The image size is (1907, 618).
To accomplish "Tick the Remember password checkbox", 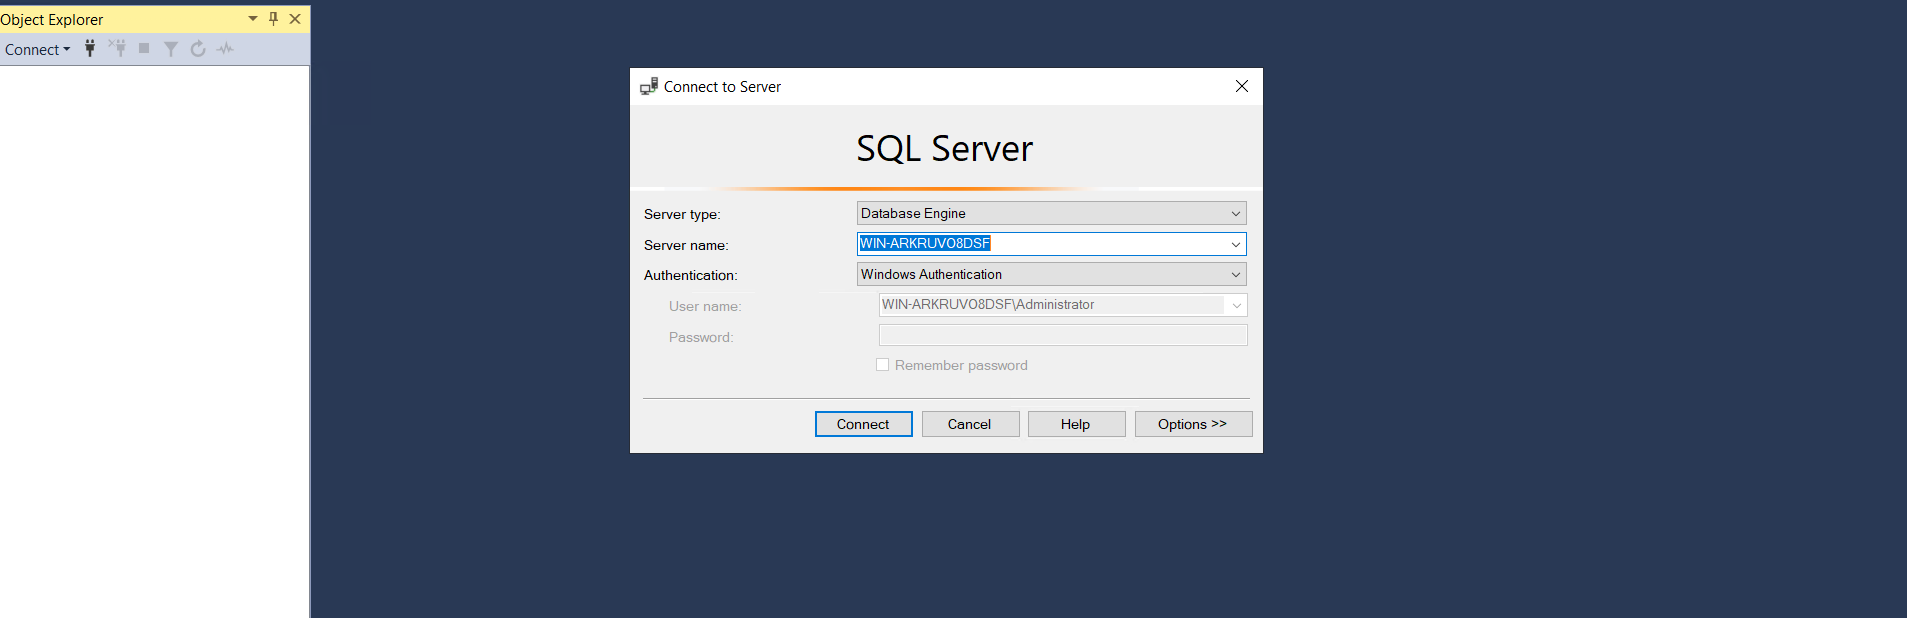I will [x=883, y=365].
